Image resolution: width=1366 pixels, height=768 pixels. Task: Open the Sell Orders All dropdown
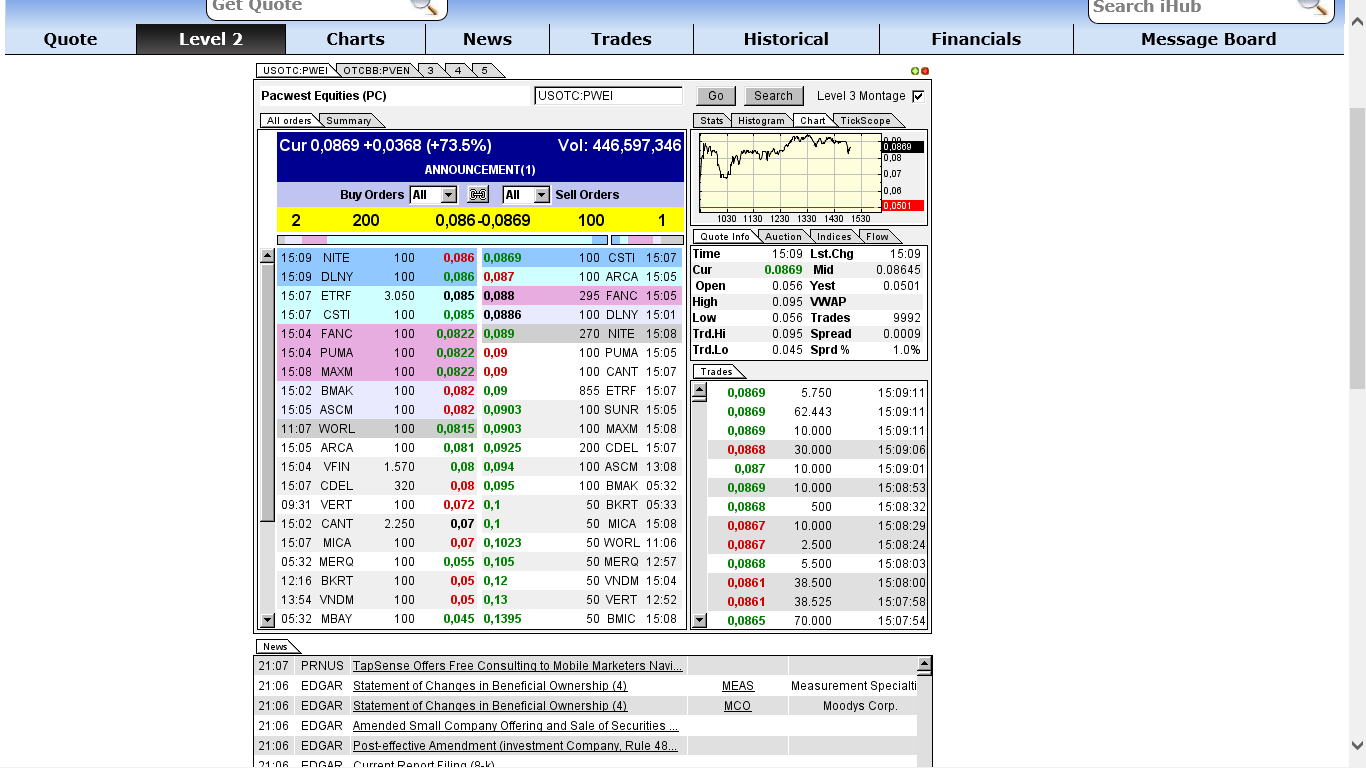526,195
